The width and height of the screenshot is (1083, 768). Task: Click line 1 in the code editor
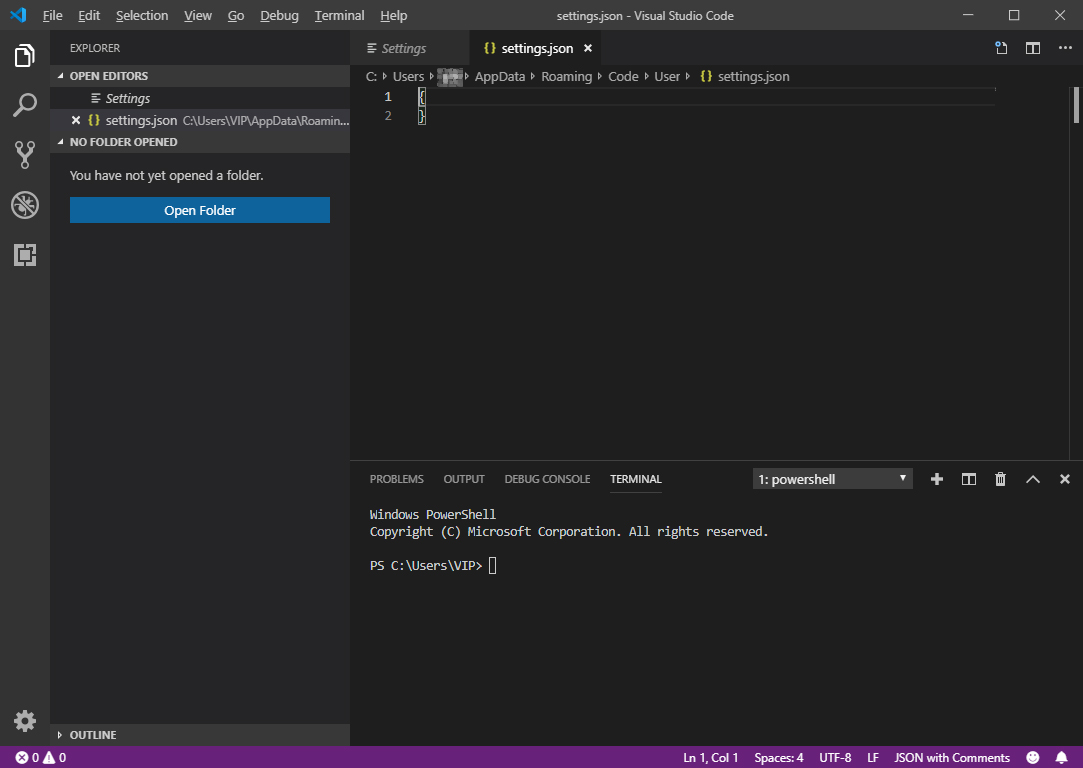[x=705, y=97]
